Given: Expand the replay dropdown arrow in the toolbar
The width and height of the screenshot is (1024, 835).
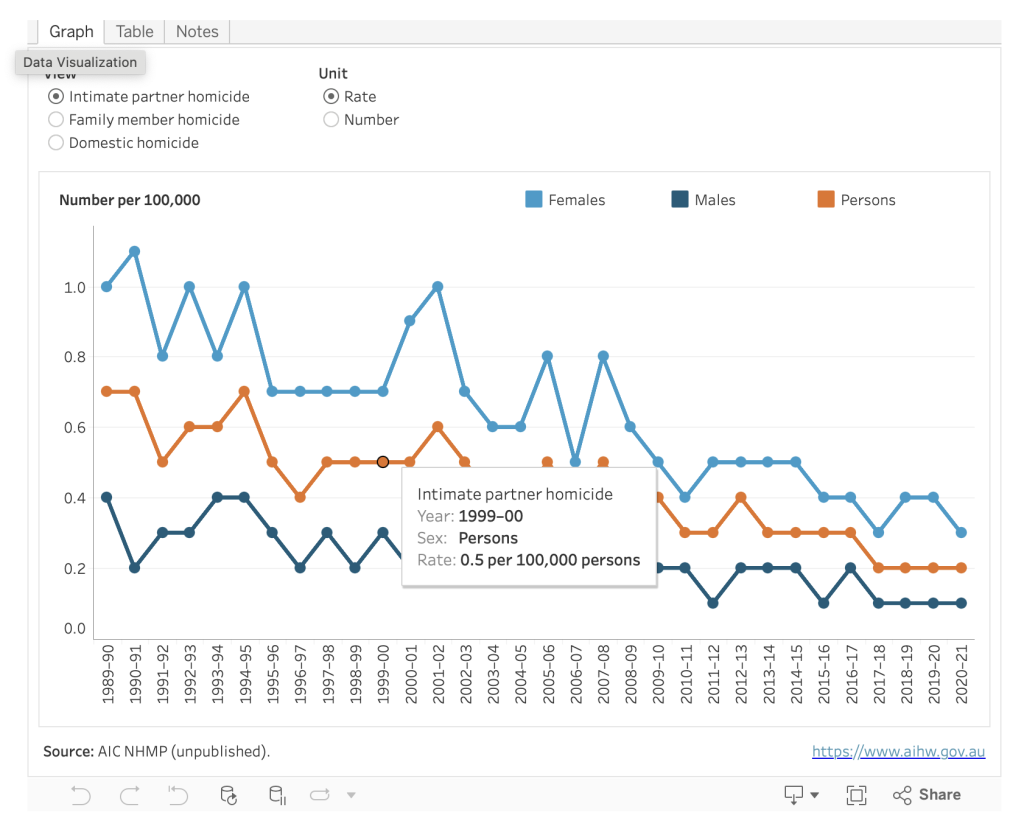Looking at the screenshot, I should (x=351, y=795).
